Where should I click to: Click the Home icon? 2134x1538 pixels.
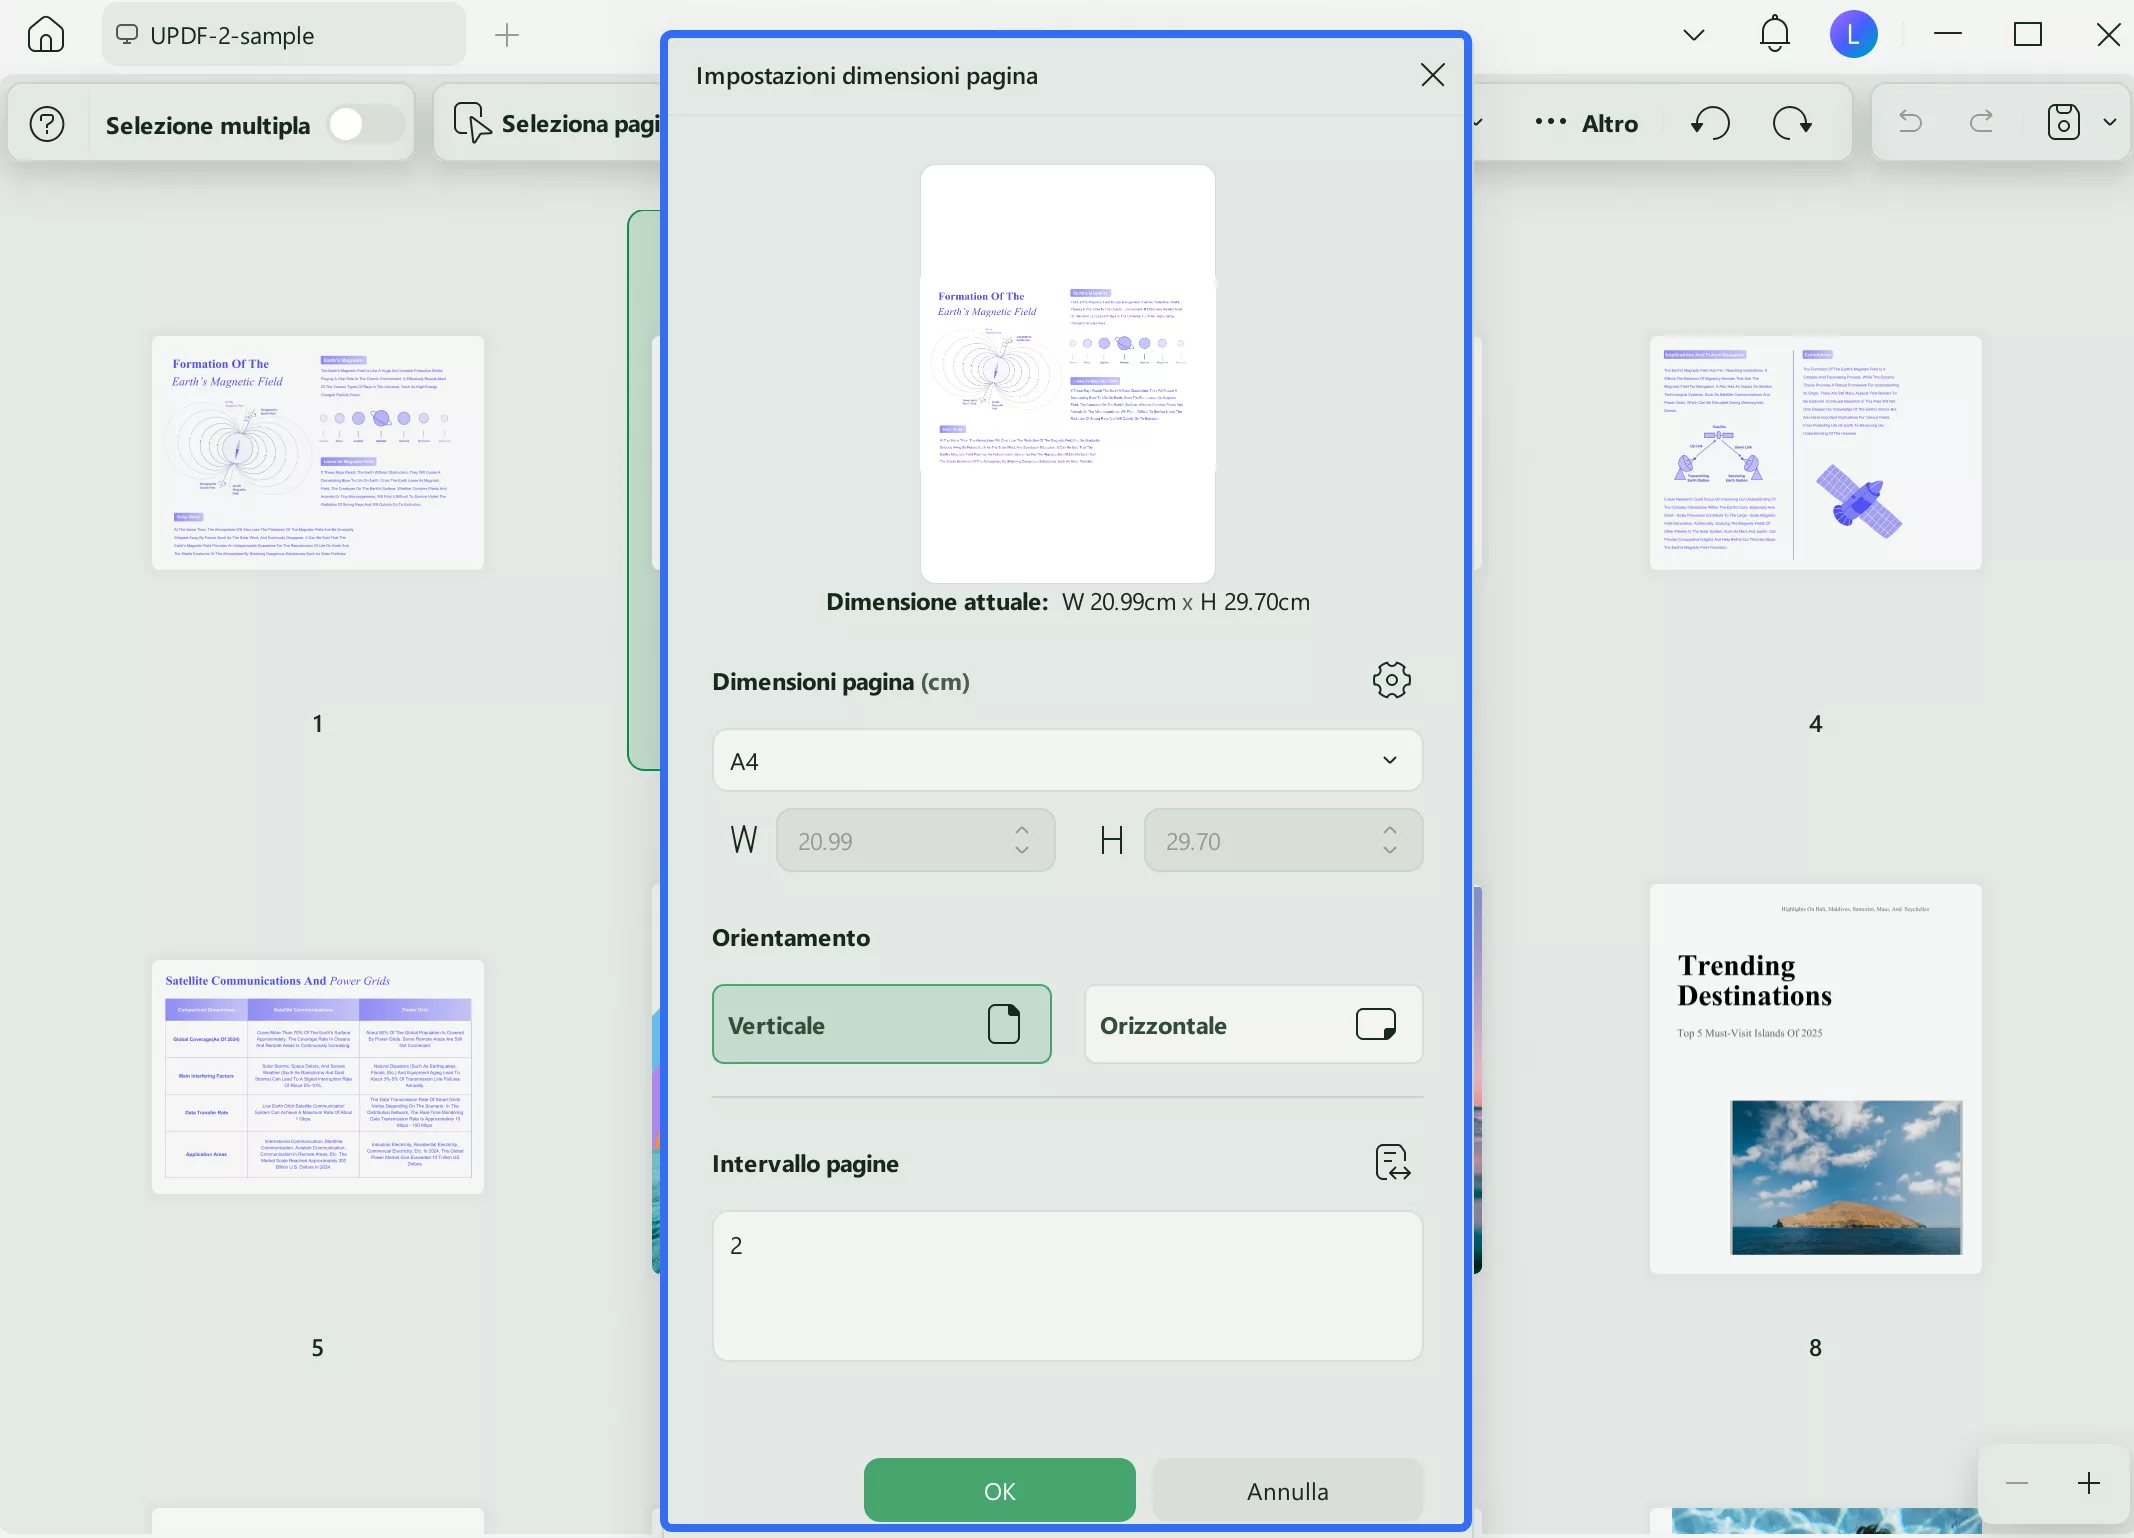46,35
